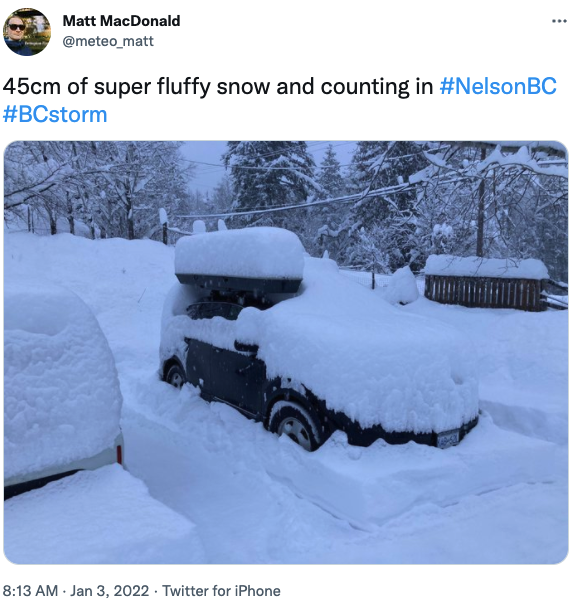583x614 pixels.
Task: Follow the #BCstorm hashtag link
Action: pyautogui.click(x=55, y=114)
